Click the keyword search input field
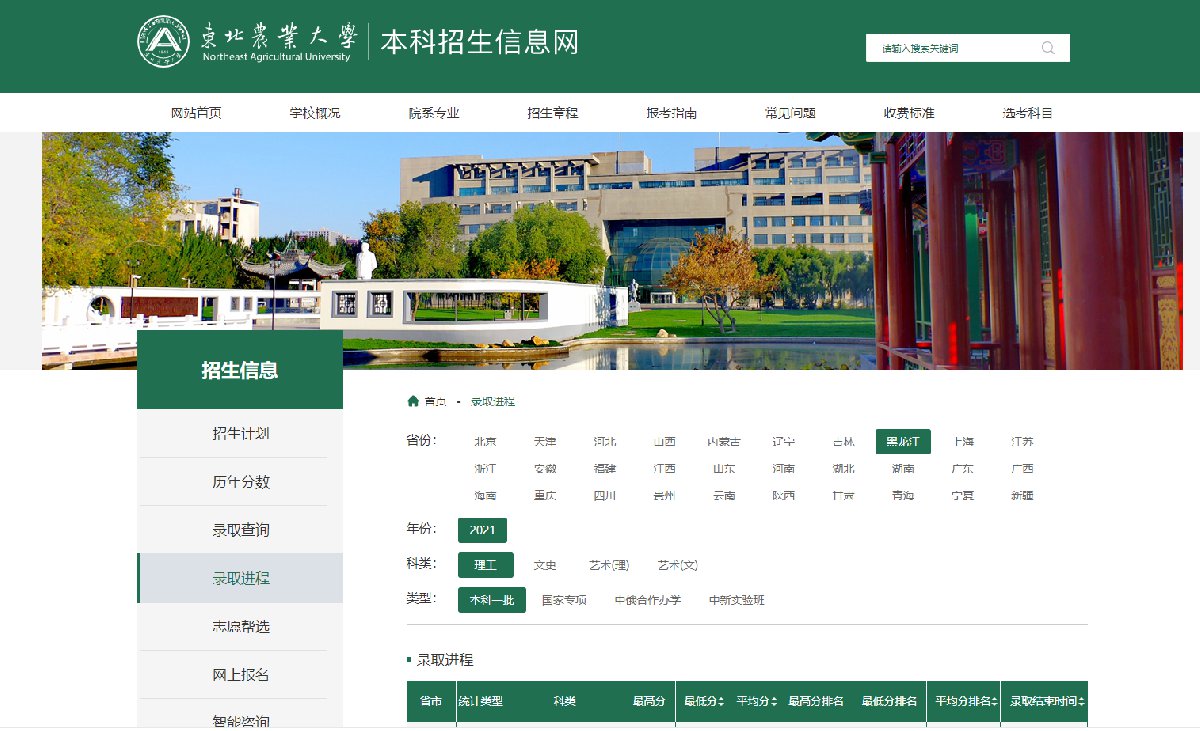 pyautogui.click(x=950, y=48)
